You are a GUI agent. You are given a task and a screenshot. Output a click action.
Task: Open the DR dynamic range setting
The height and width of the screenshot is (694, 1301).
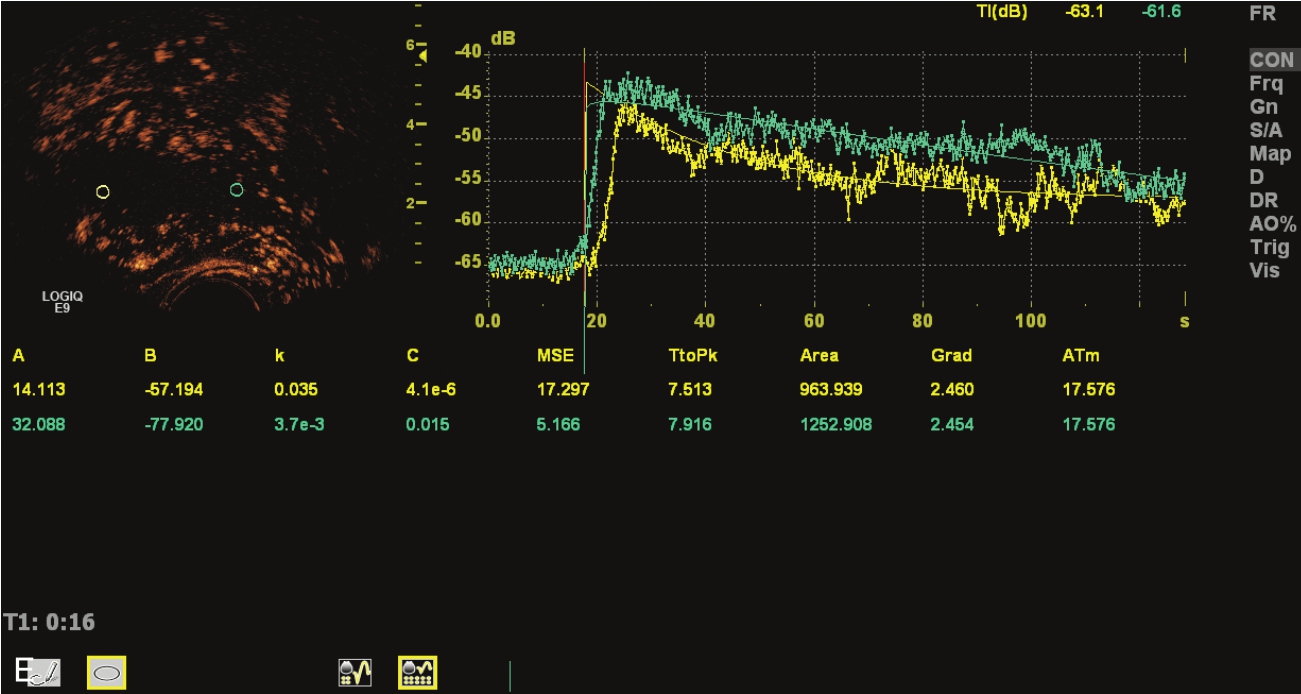1263,201
